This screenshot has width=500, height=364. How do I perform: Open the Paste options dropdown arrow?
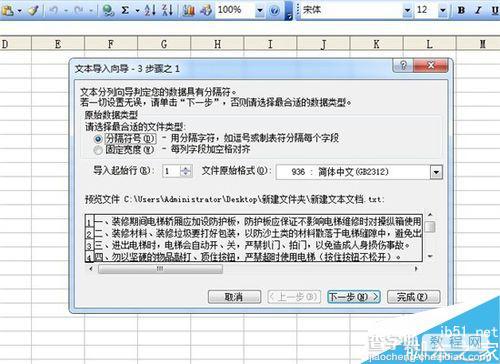click(19, 11)
